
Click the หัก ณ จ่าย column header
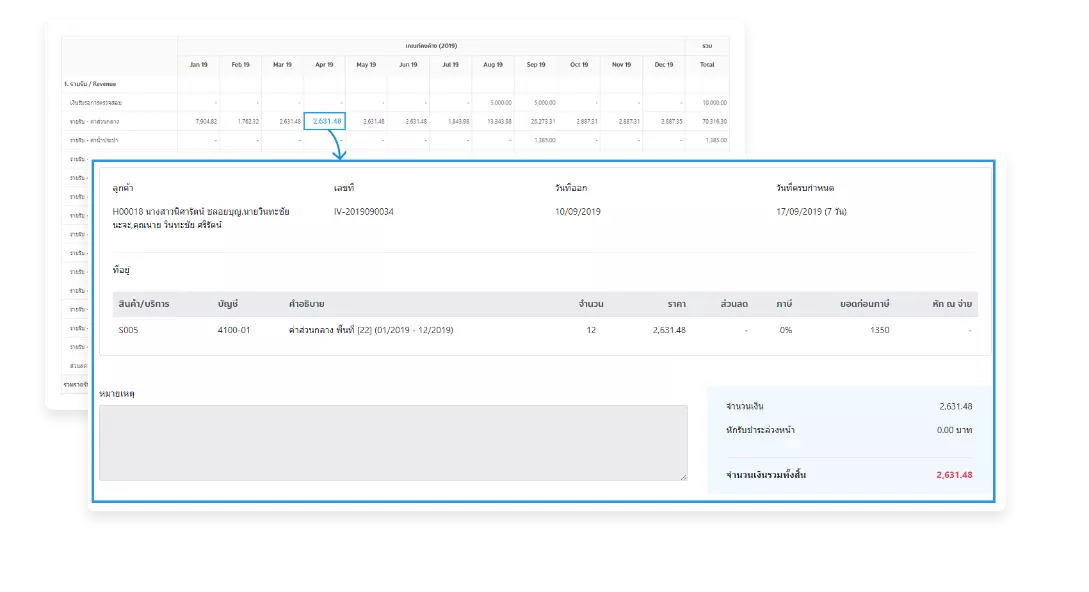pyautogui.click(x=951, y=304)
